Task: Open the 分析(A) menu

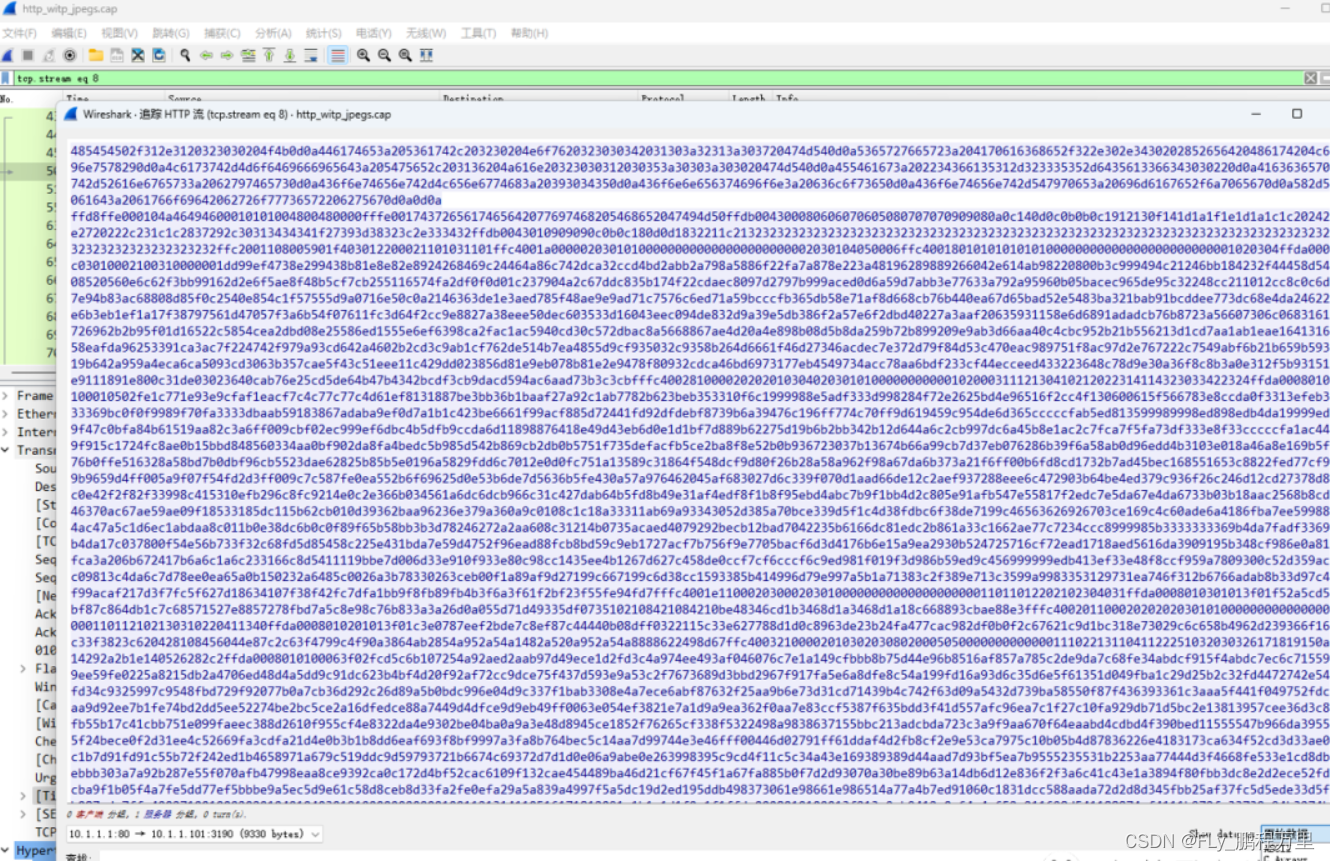Action: pyautogui.click(x=273, y=33)
